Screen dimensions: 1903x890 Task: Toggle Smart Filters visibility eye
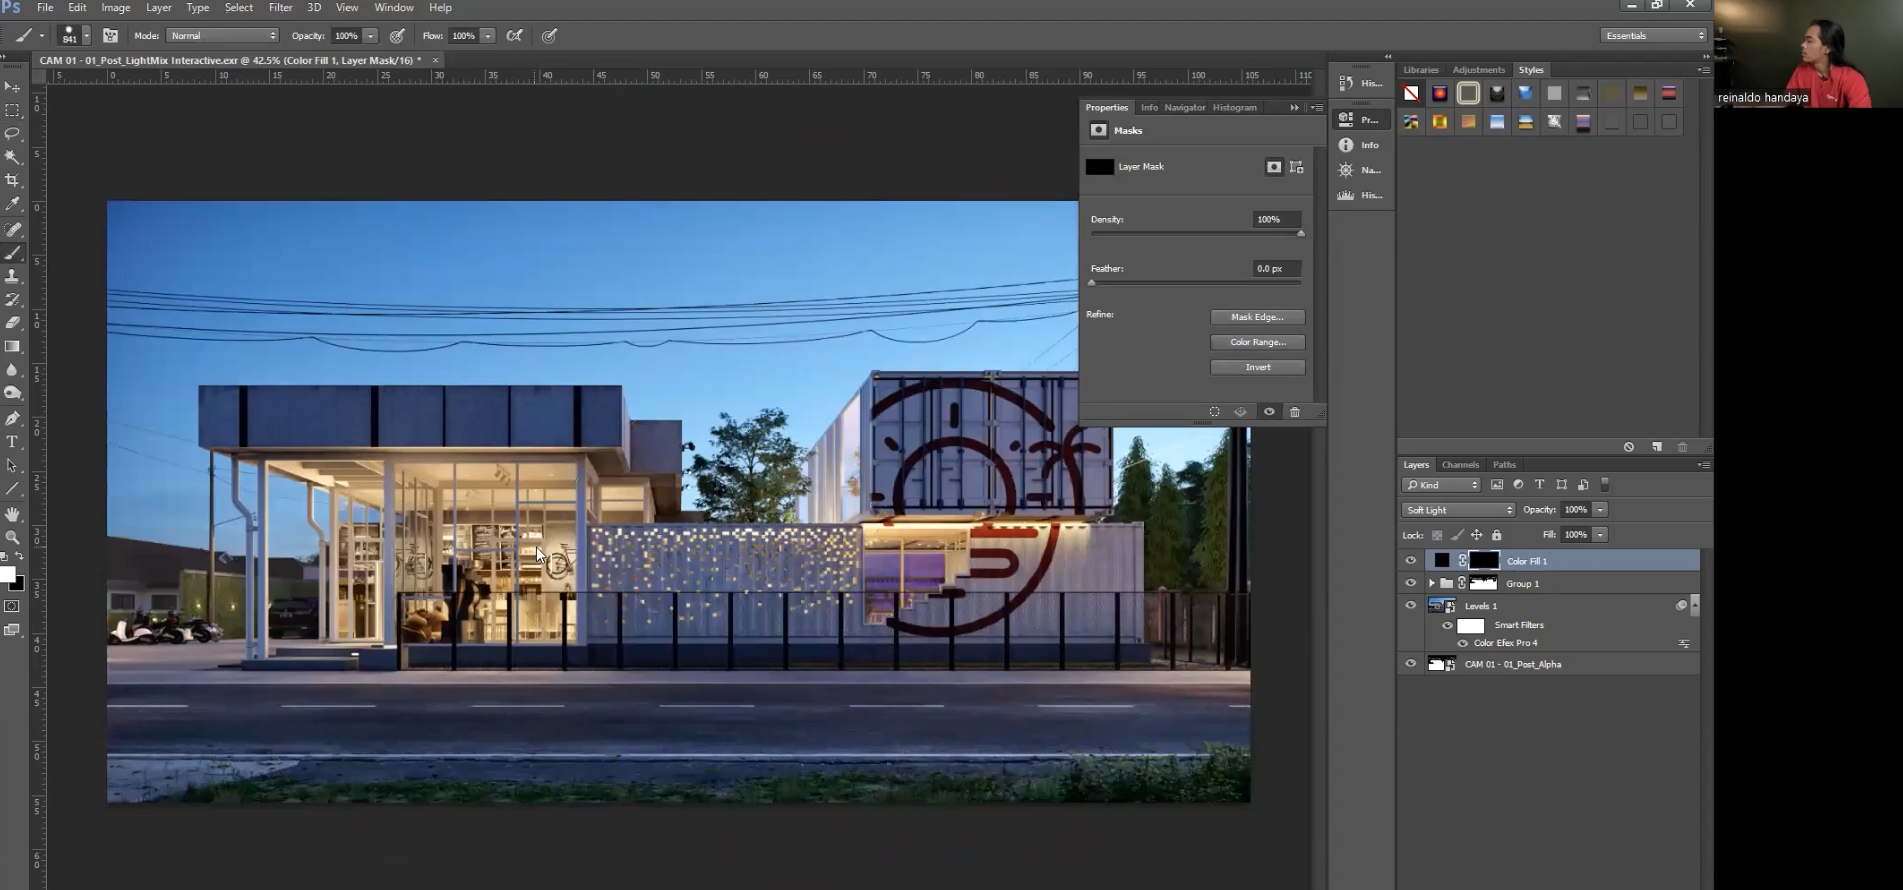click(x=1447, y=625)
